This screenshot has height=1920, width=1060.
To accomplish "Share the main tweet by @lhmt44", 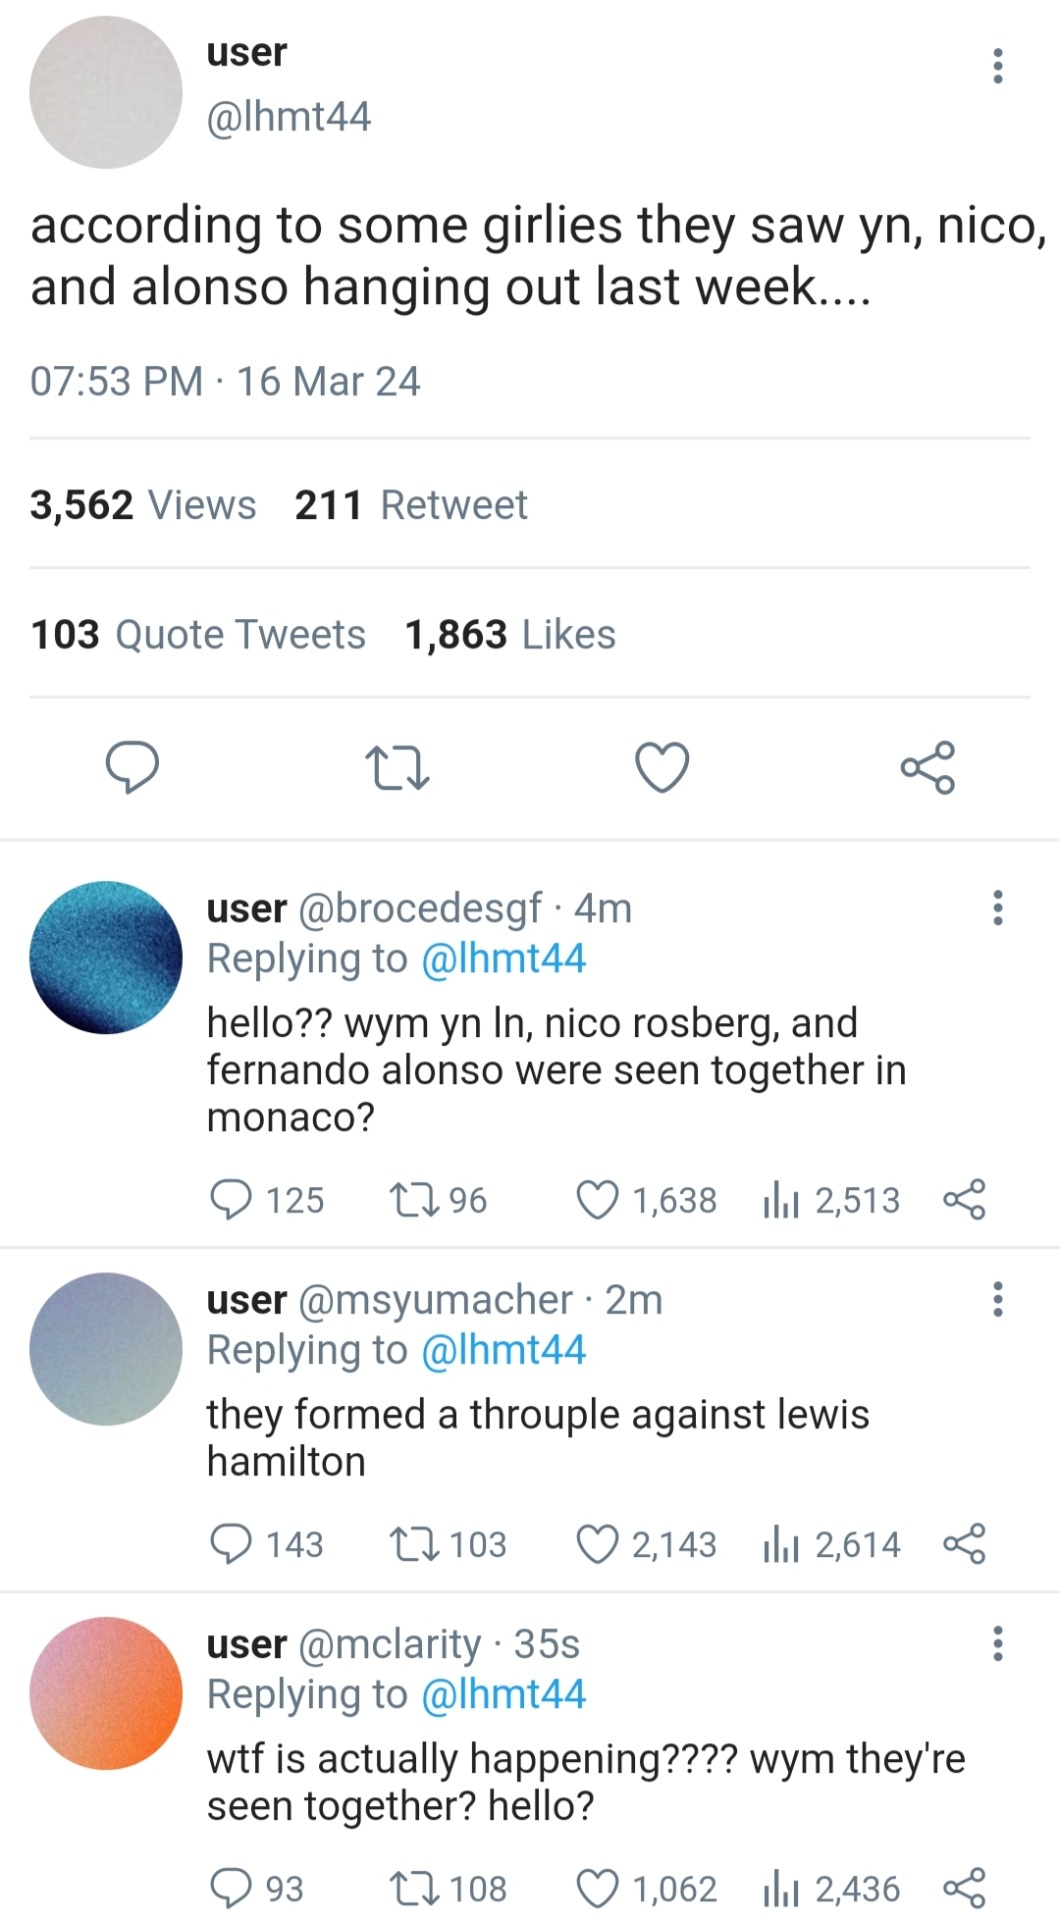I will click(928, 768).
